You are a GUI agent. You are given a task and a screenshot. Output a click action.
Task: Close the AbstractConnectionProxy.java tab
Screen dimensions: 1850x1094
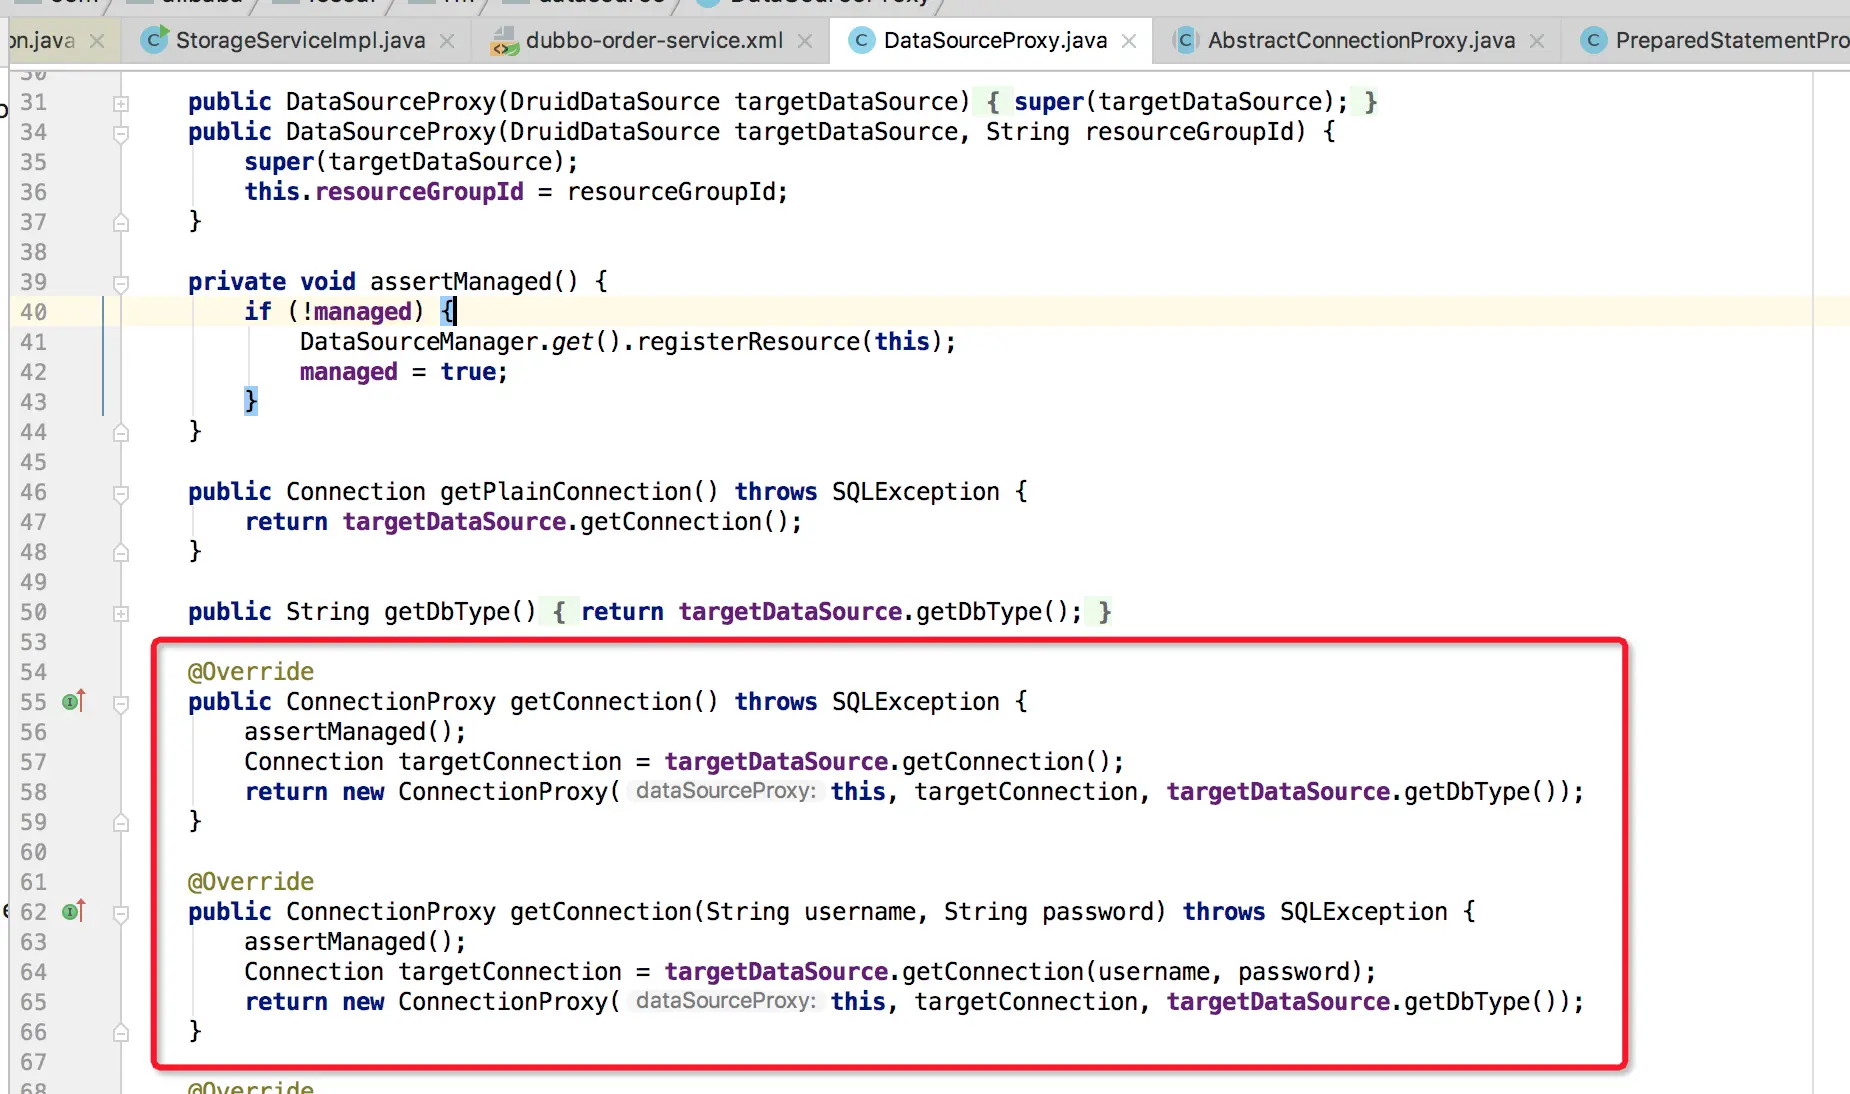coord(1537,41)
